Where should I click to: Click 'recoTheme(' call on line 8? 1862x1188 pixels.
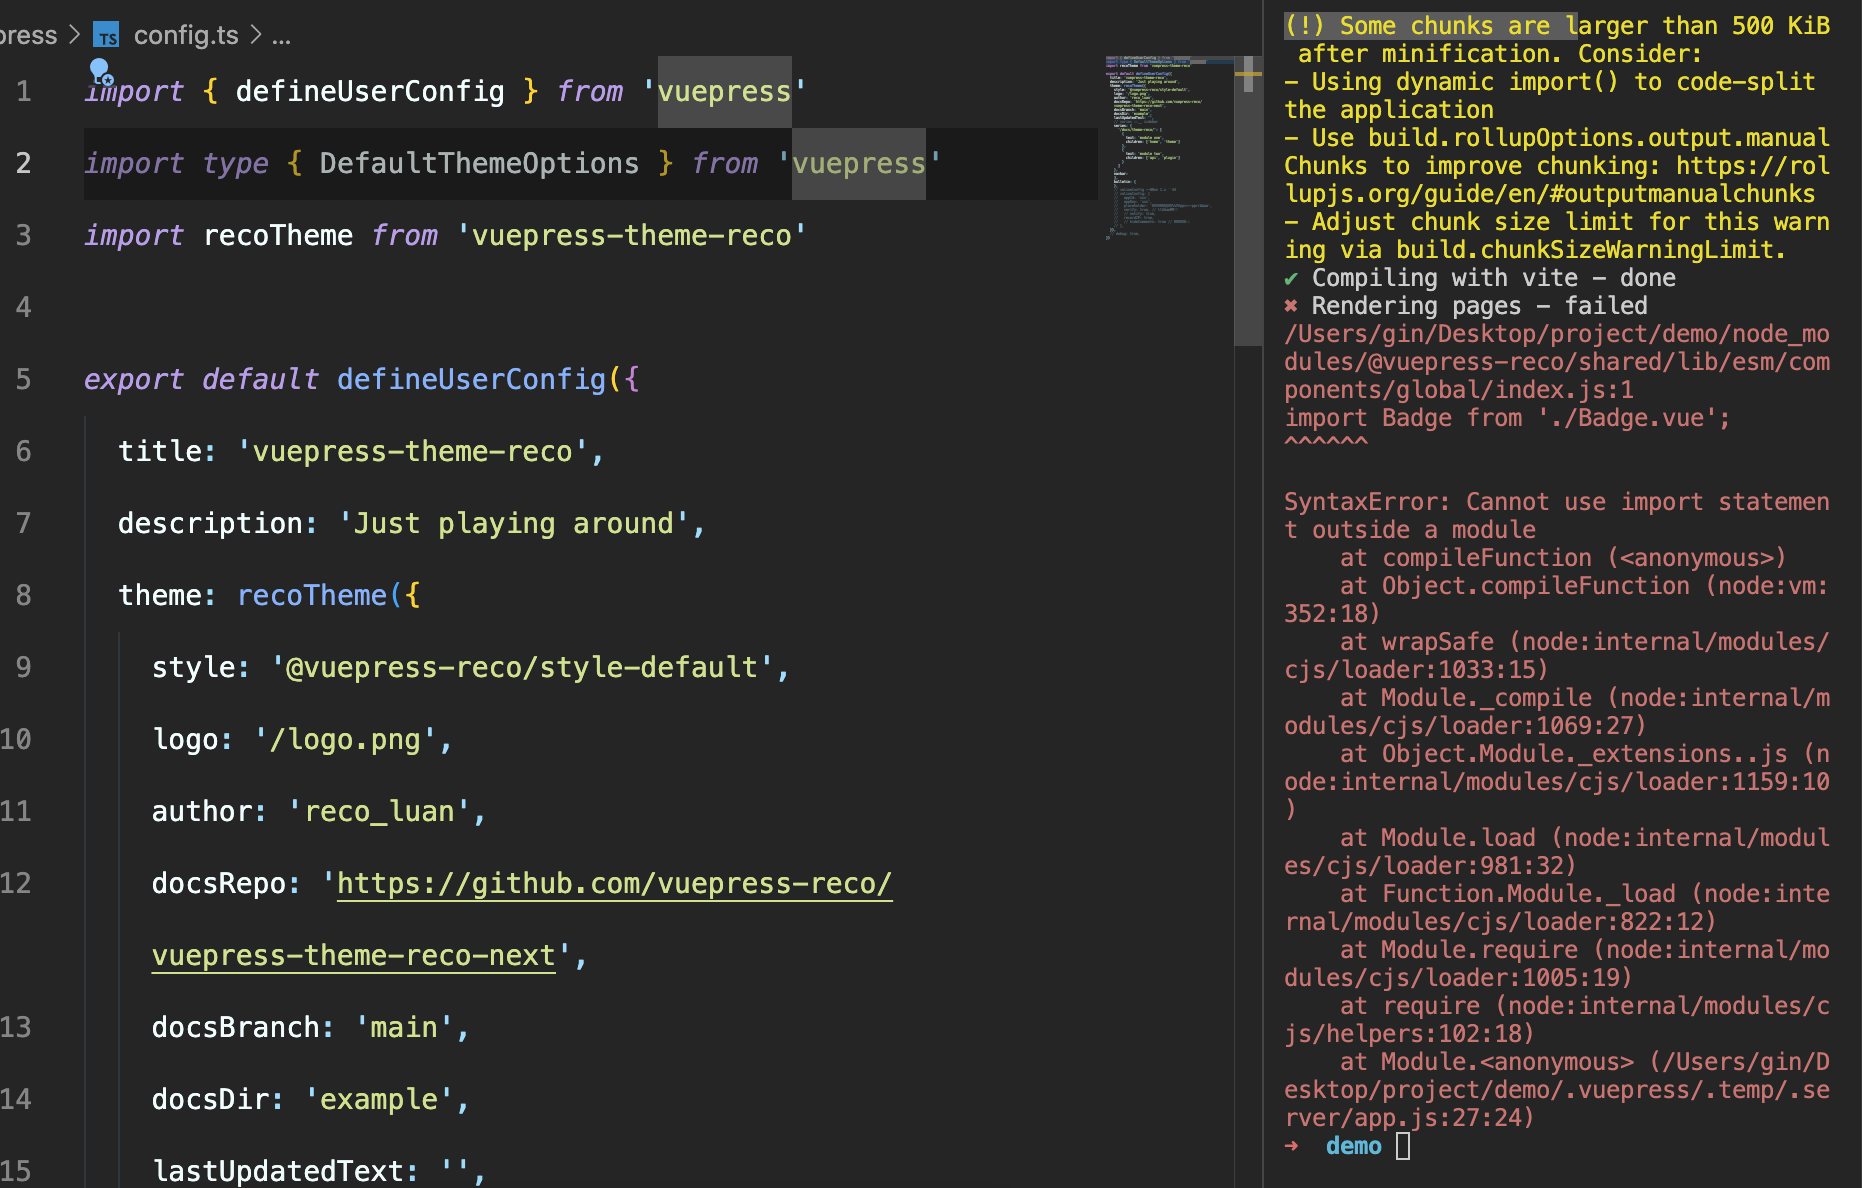[320, 596]
